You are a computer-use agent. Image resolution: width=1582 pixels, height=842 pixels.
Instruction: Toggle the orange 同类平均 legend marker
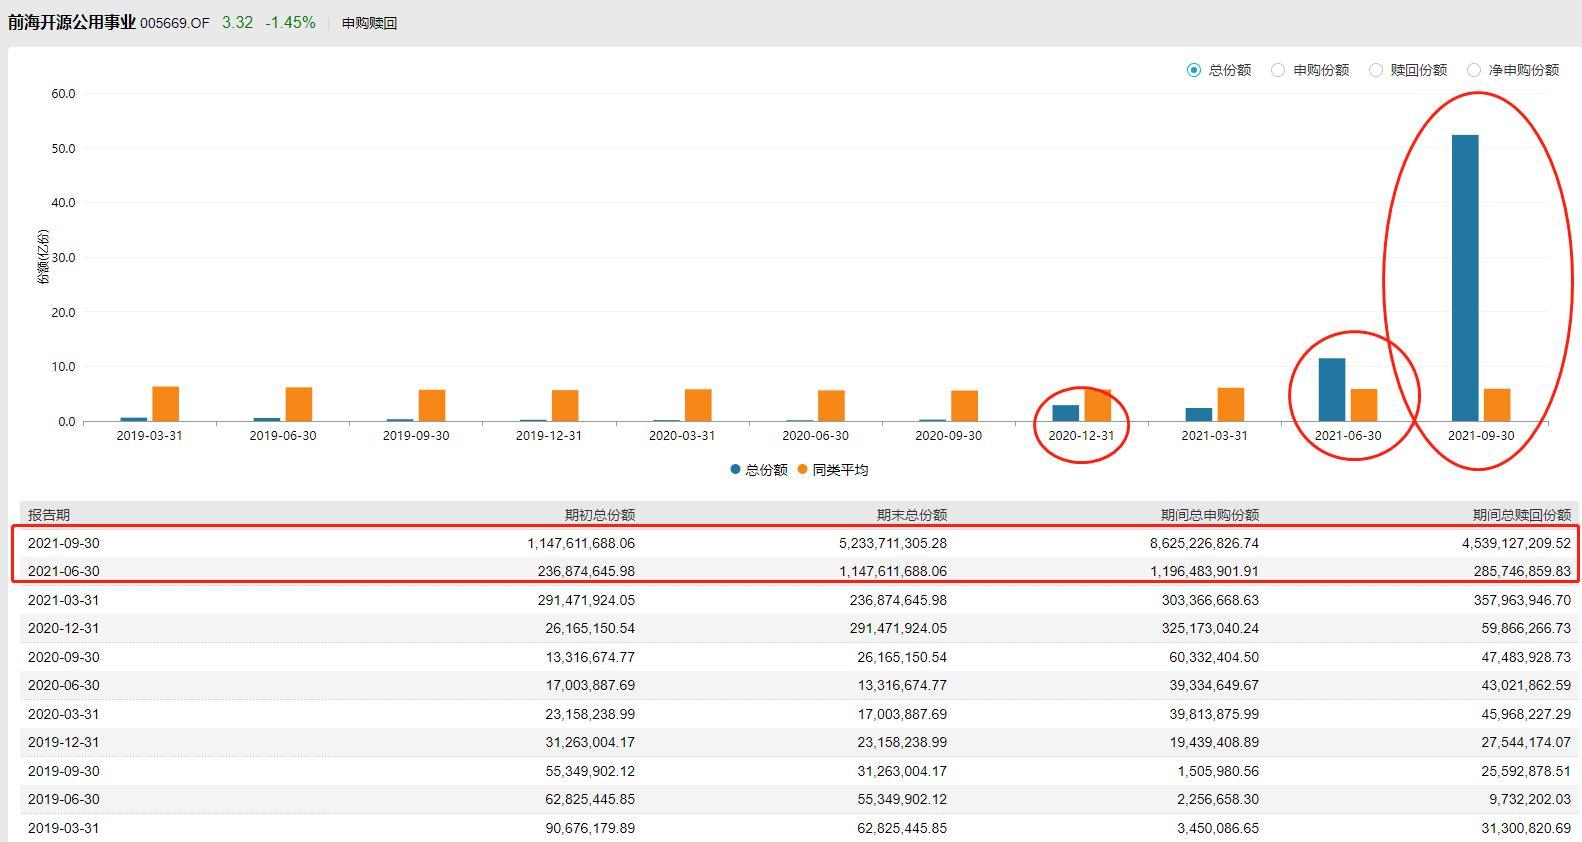point(803,470)
